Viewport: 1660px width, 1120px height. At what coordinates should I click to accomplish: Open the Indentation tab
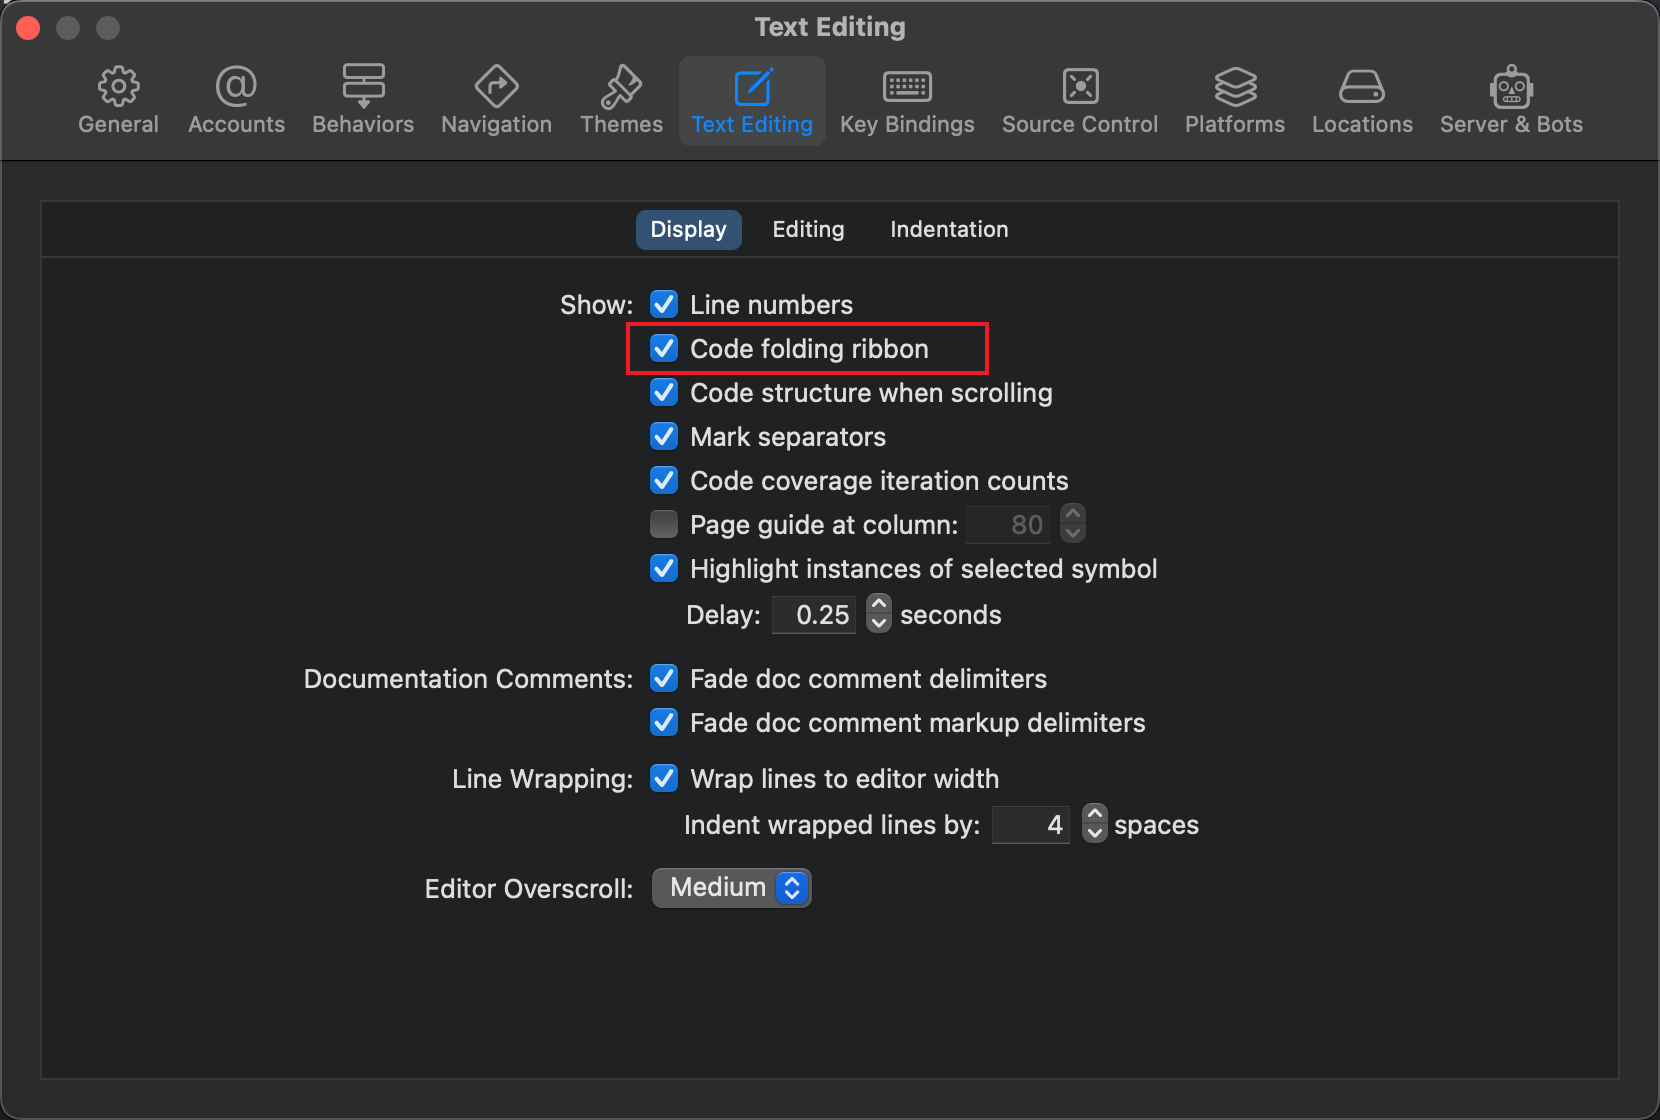[x=948, y=229]
